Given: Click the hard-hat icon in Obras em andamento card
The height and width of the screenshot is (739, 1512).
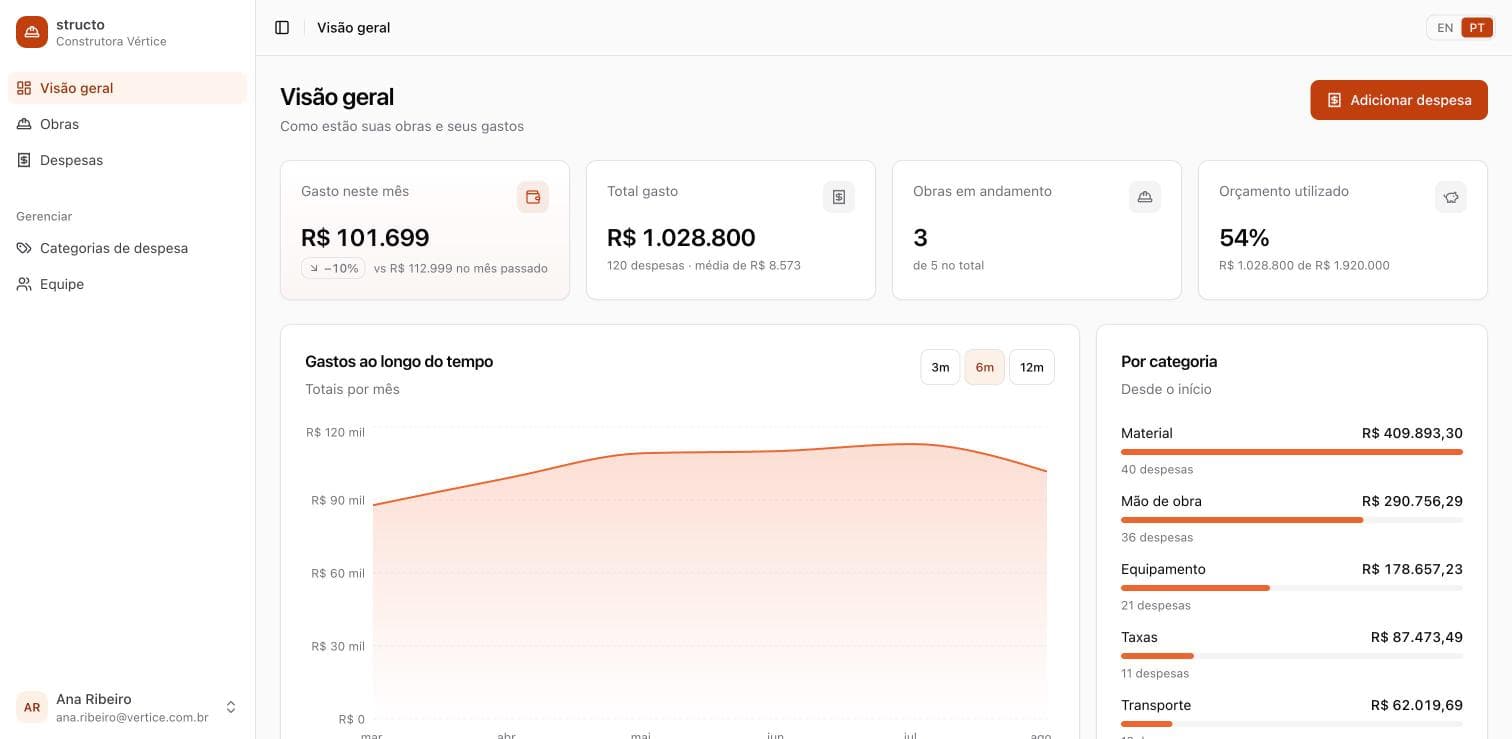Looking at the screenshot, I should point(1145,197).
